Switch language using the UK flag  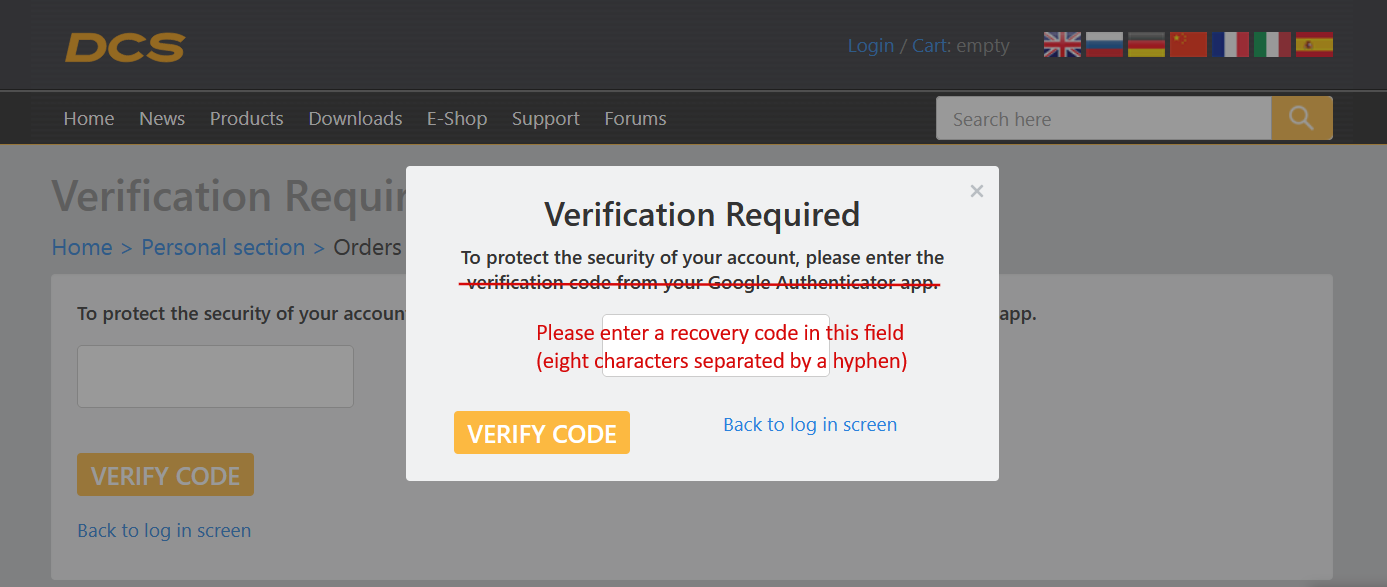(x=1062, y=45)
